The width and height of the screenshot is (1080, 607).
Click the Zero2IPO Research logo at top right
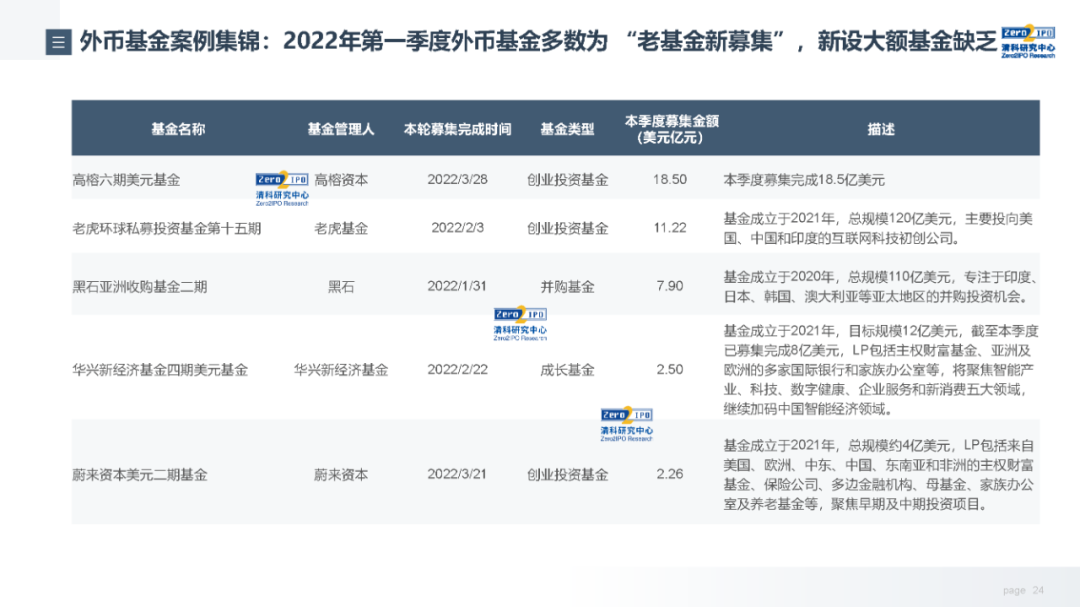coord(1028,42)
